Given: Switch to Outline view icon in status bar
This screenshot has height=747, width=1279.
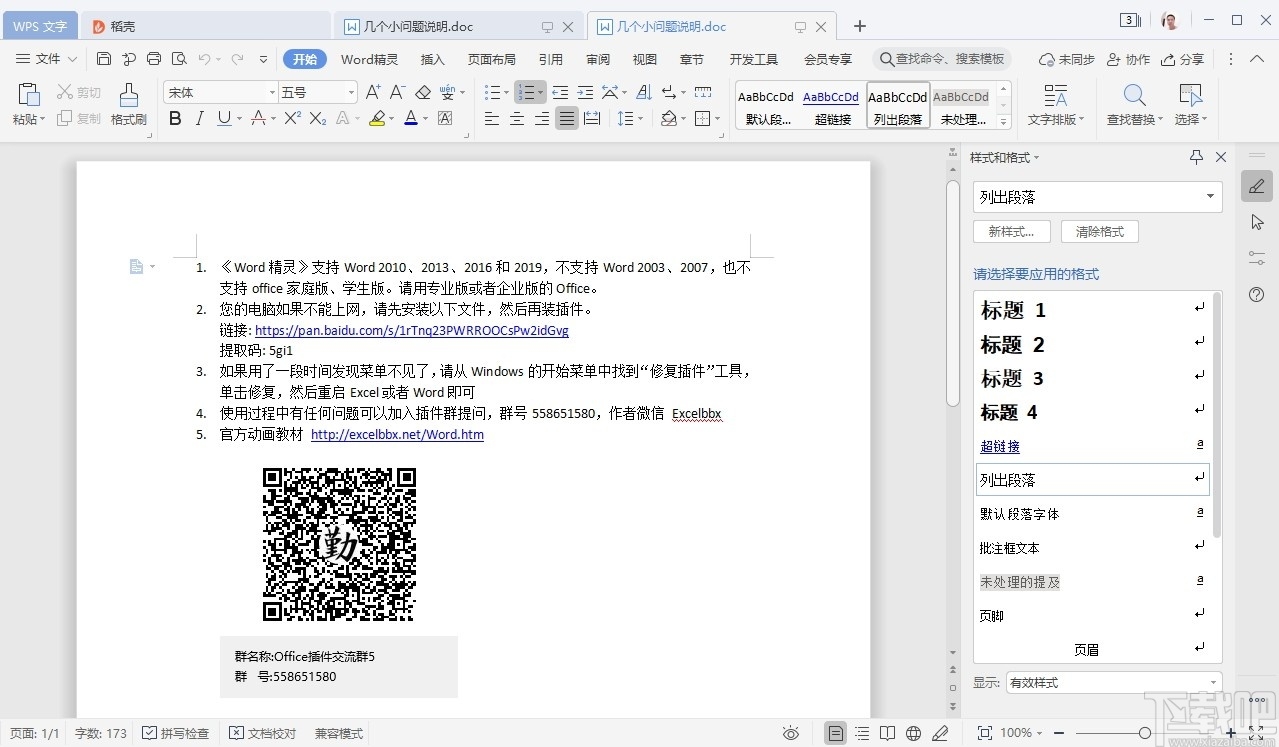Looking at the screenshot, I should [862, 733].
